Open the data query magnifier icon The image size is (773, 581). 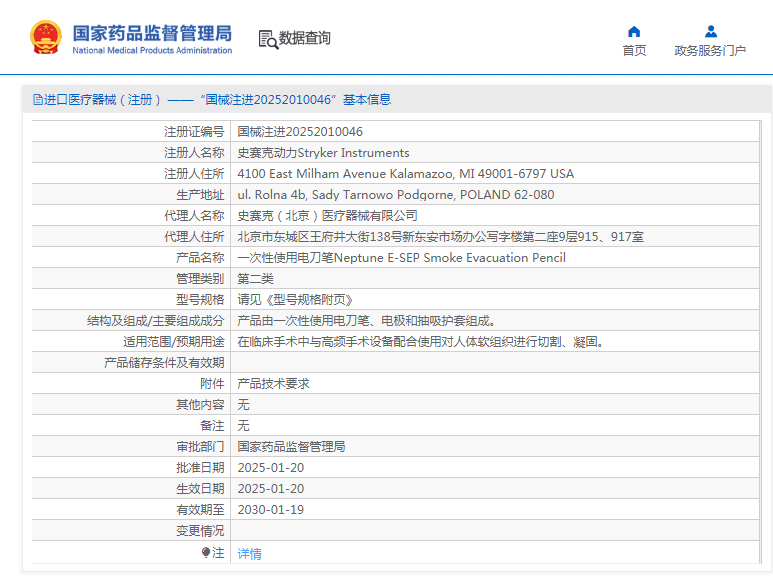point(268,39)
